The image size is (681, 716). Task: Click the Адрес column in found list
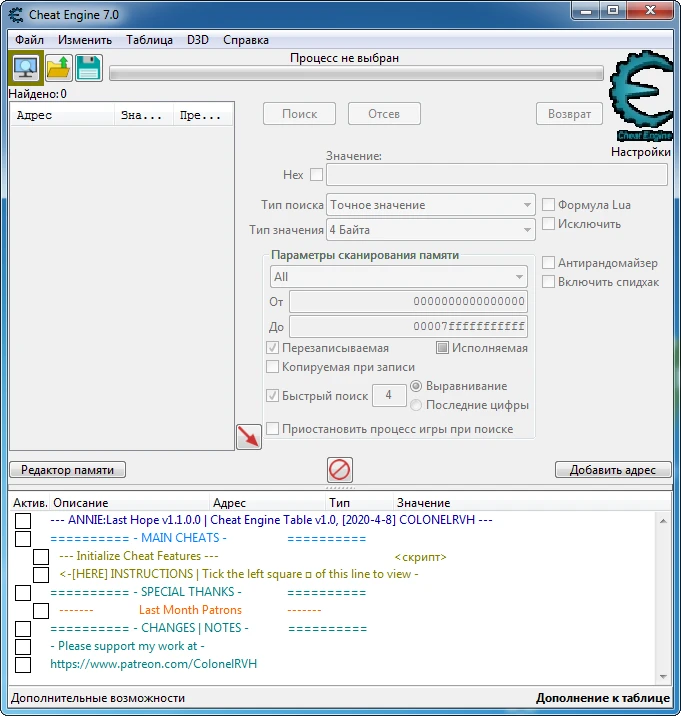point(62,115)
